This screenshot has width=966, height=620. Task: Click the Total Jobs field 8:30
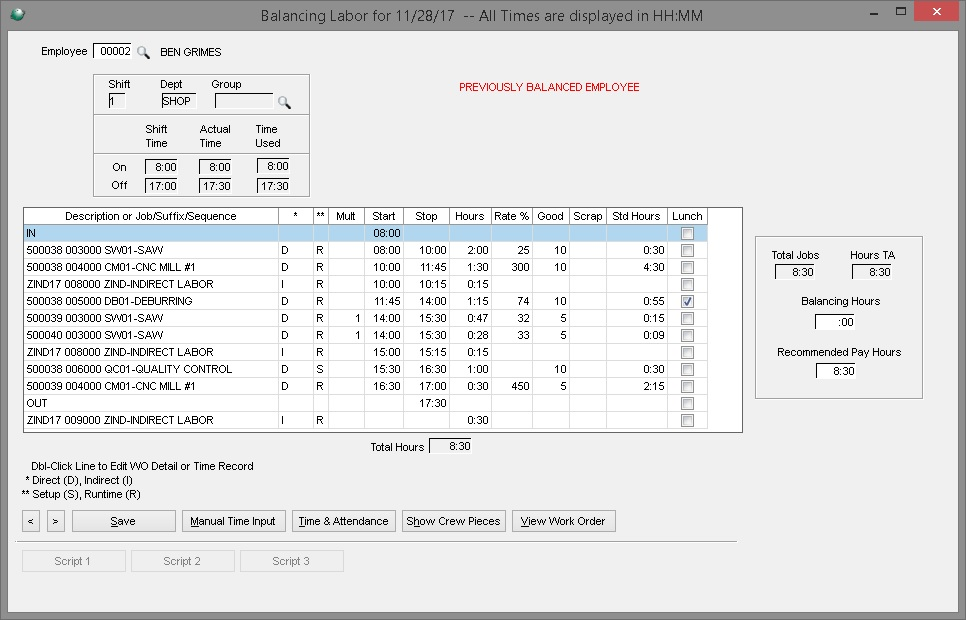(x=795, y=272)
